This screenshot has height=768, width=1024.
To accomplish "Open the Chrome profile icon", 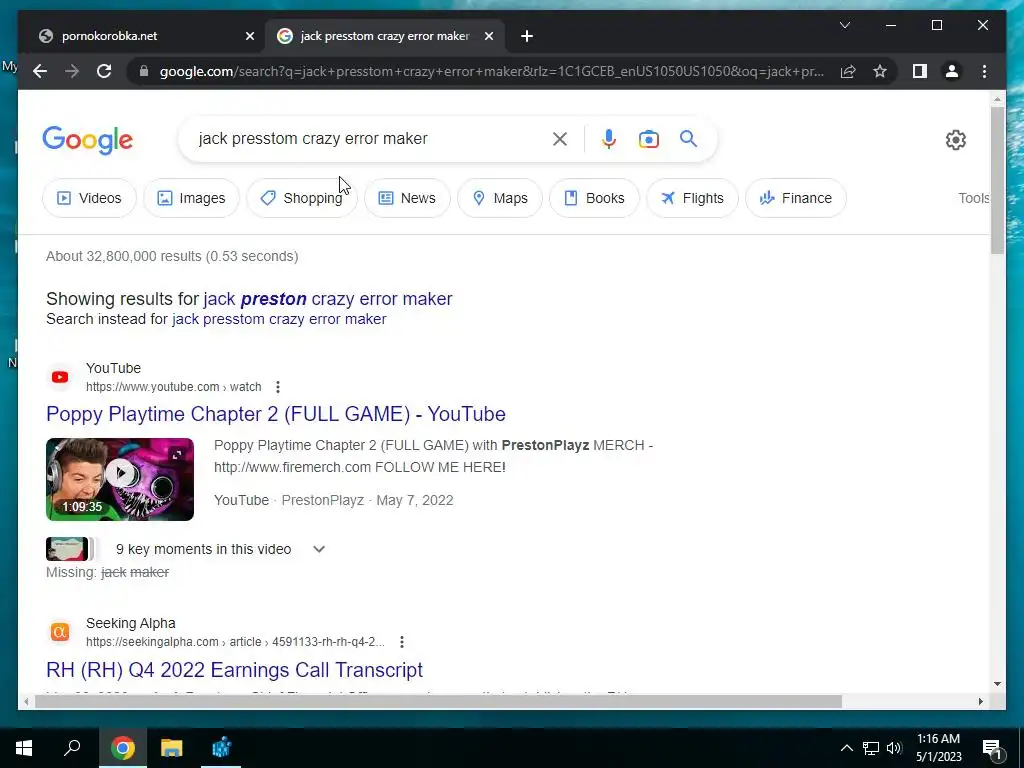I will pyautogui.click(x=952, y=71).
